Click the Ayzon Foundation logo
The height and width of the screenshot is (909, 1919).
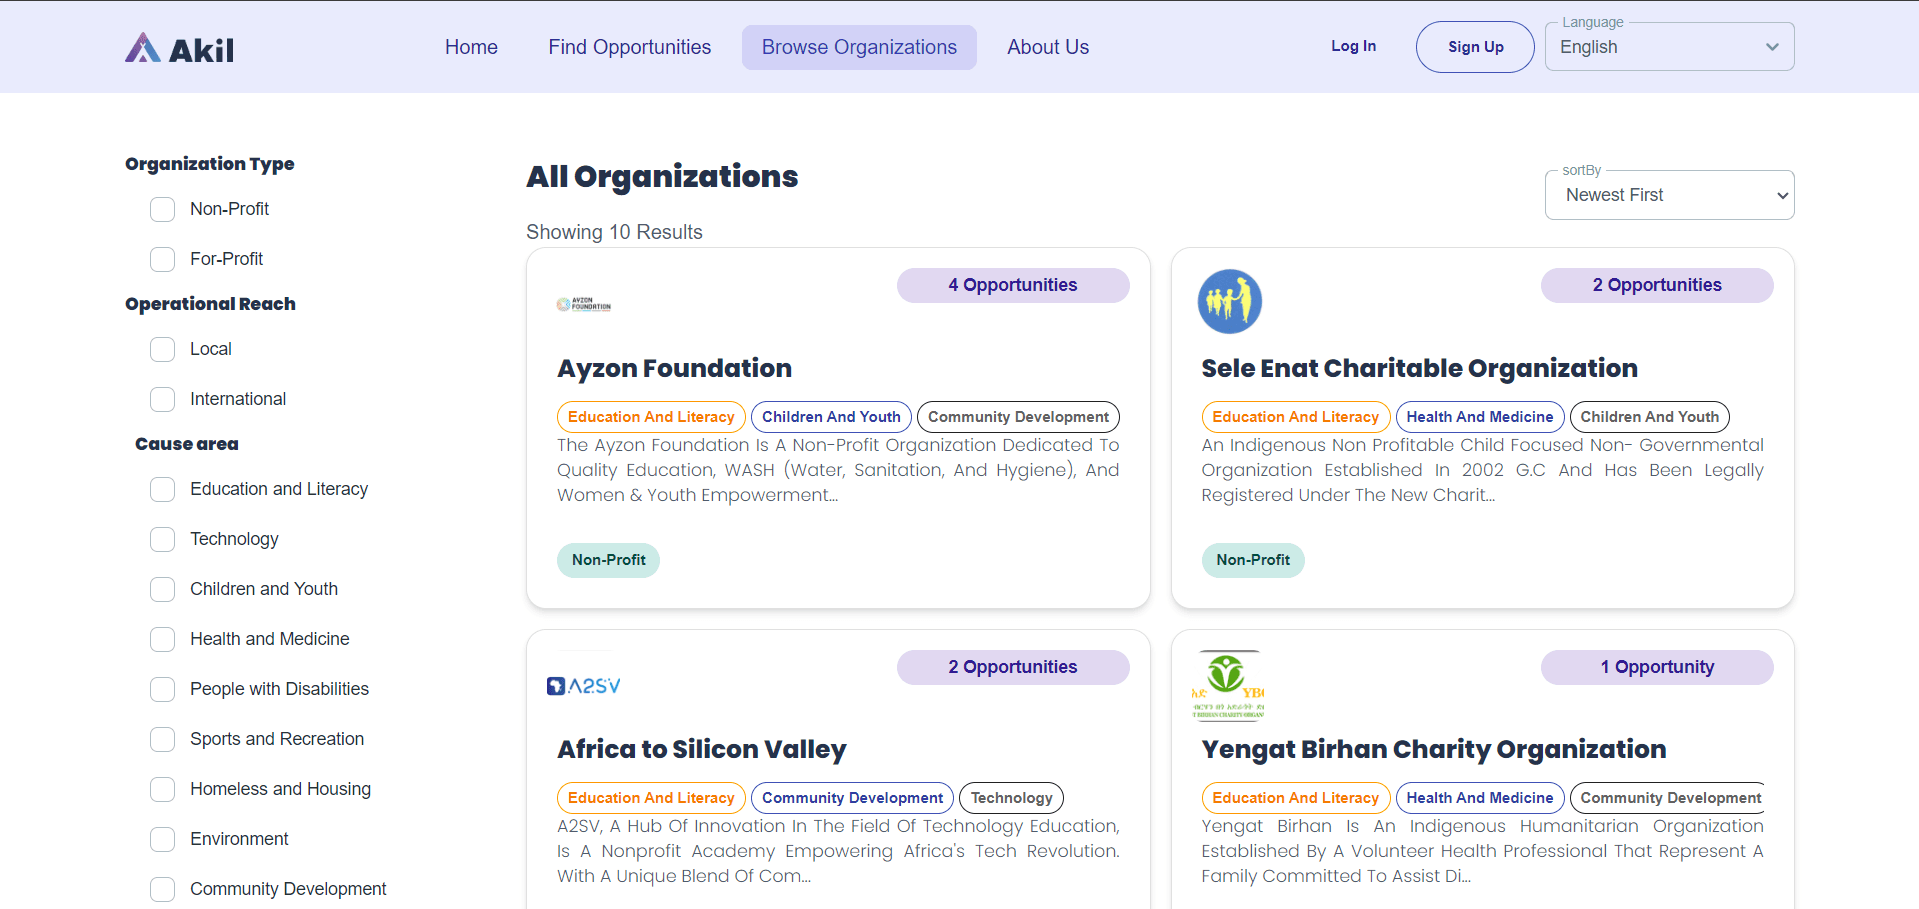pyautogui.click(x=584, y=304)
